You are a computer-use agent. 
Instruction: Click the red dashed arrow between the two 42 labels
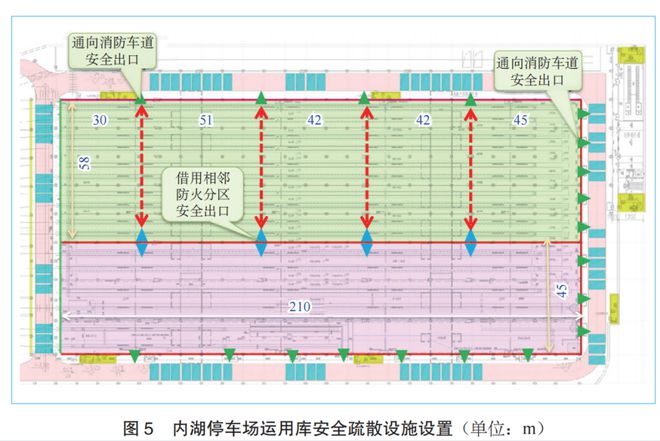click(x=367, y=167)
